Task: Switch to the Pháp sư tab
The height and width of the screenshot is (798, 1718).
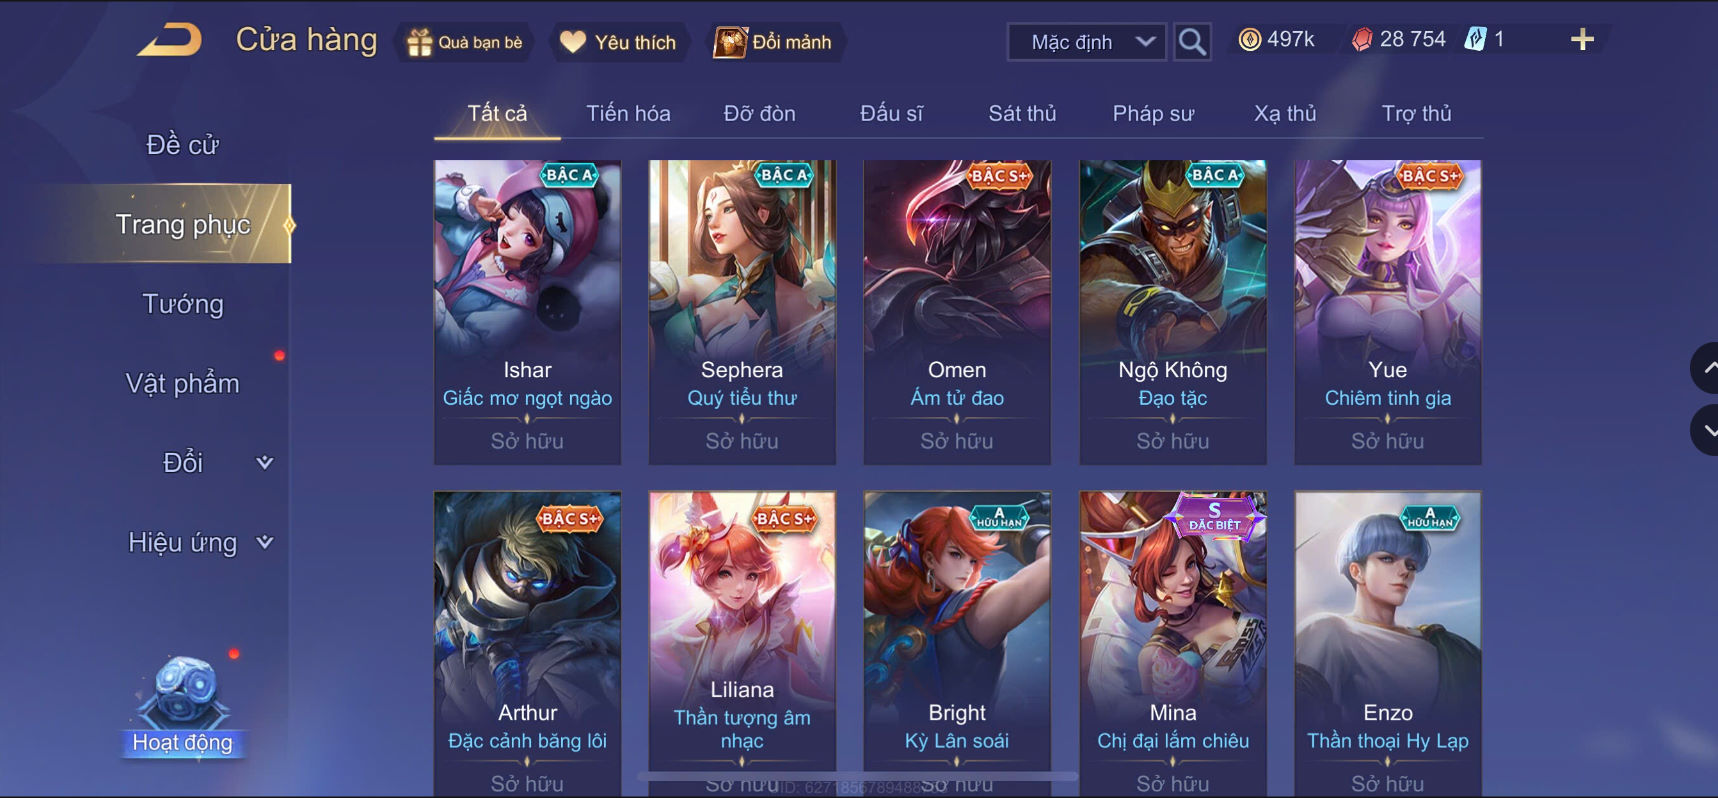Action: point(1153,113)
